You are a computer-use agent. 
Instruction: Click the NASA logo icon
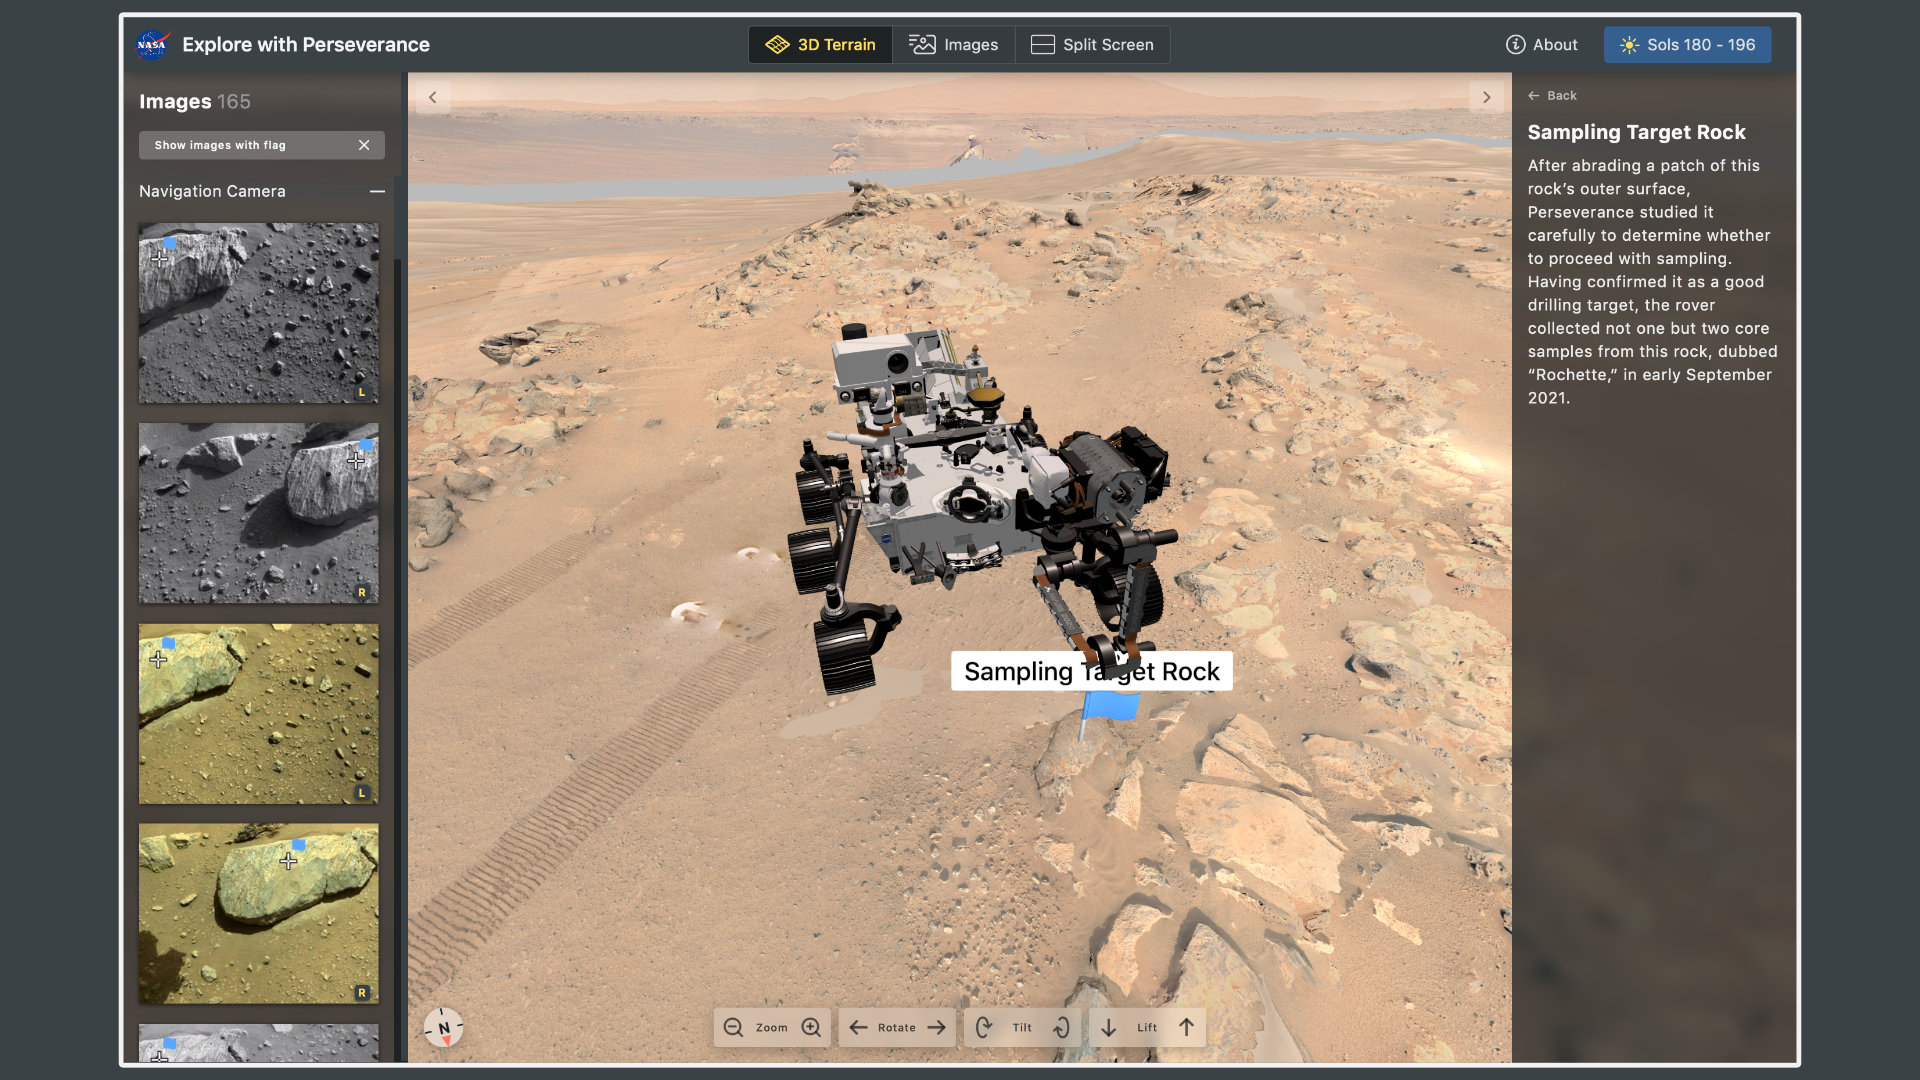coord(152,45)
